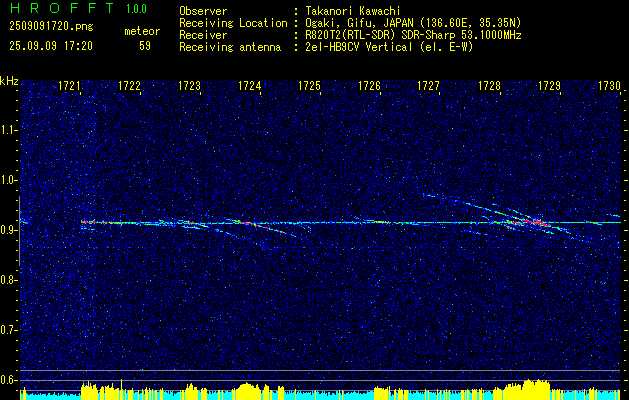Click antenna text 2el-HB9CV Vertical

tap(359, 47)
